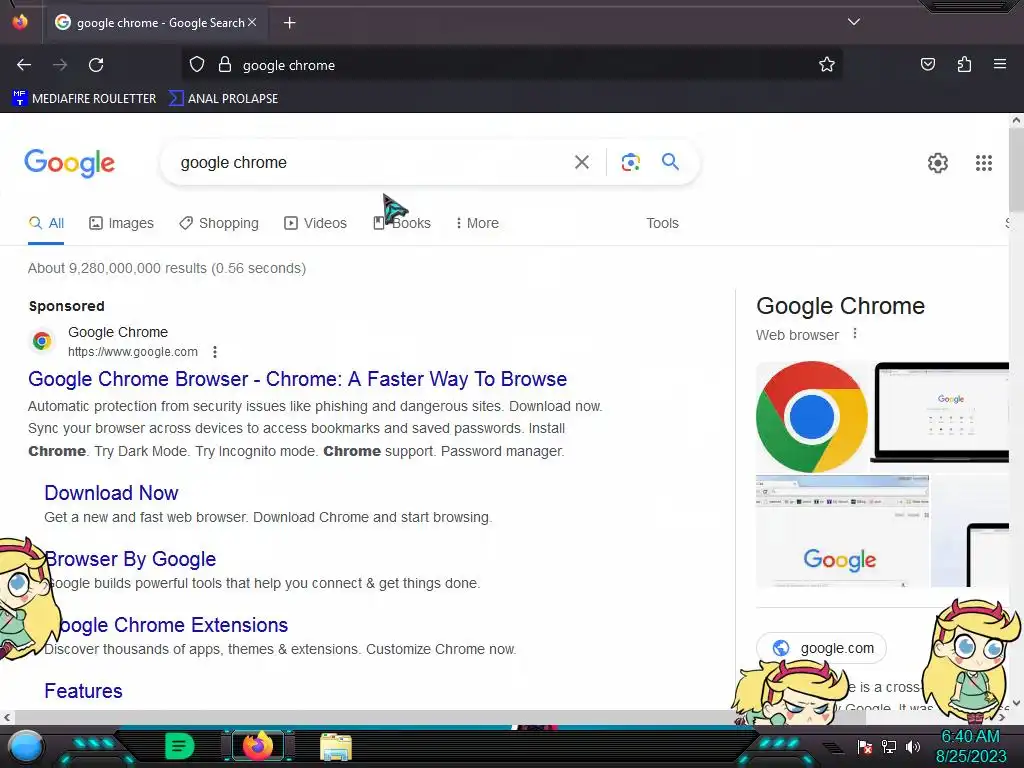List all tabs with the chevron dropdown
1024x768 pixels.
pyautogui.click(x=854, y=22)
